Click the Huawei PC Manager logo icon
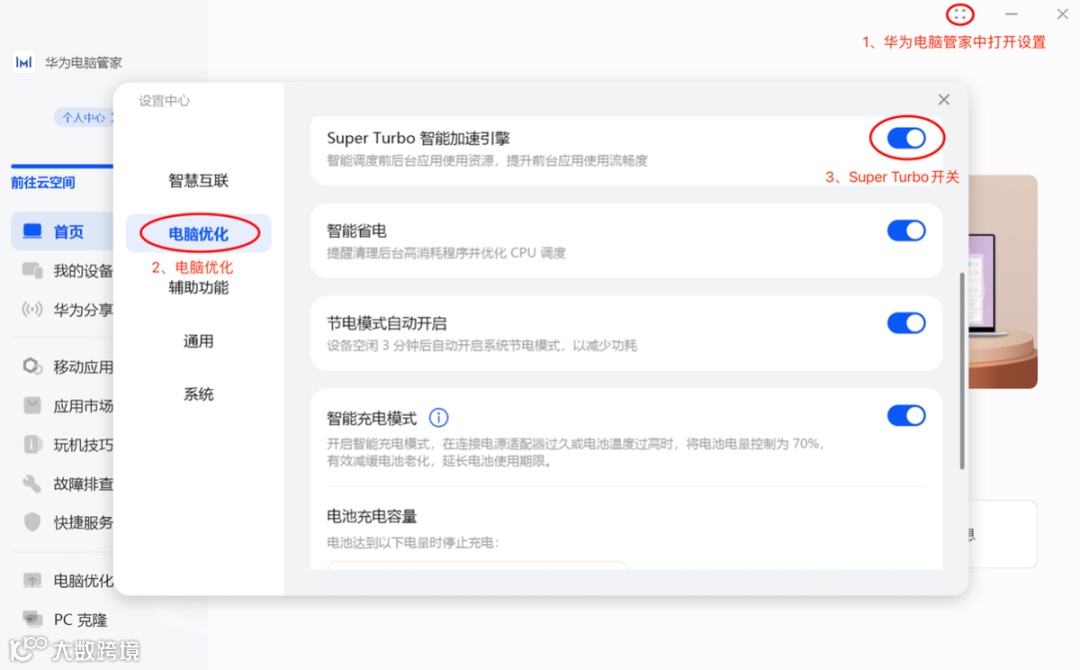Viewport: 1080px width, 670px height. (x=23, y=62)
